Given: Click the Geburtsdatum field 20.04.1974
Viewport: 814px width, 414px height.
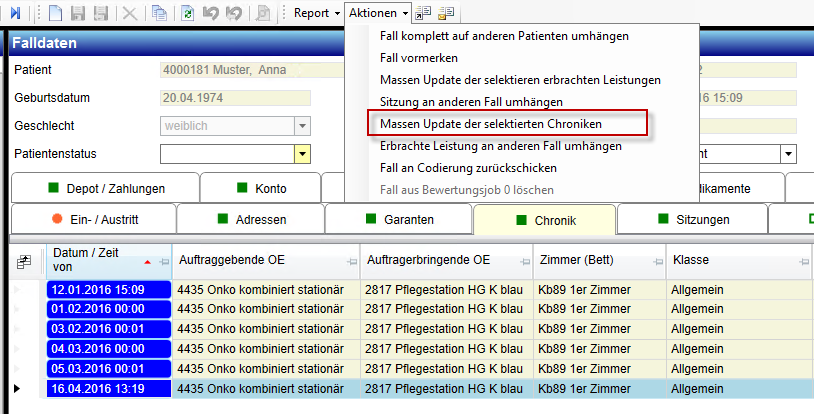Looking at the screenshot, I should point(235,98).
